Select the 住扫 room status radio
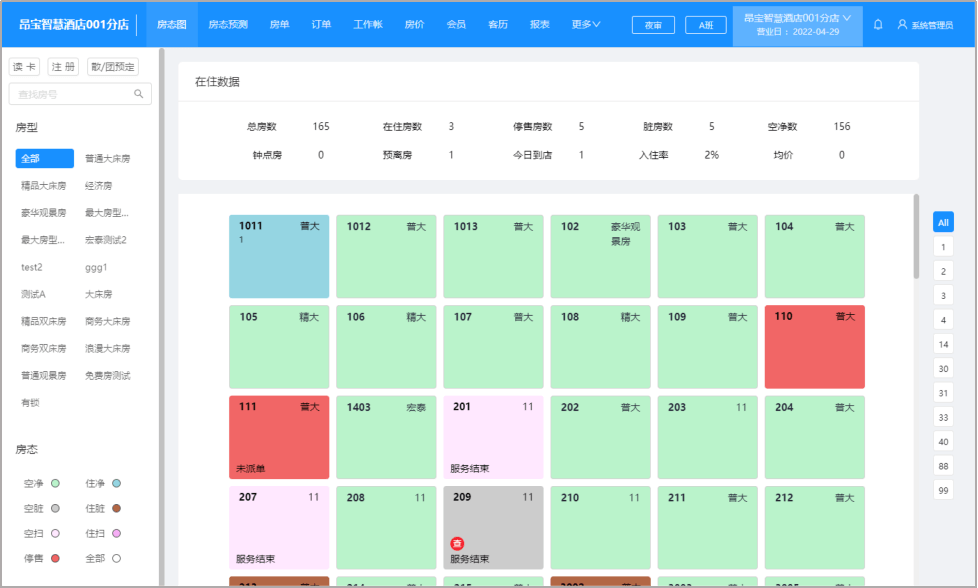The height and width of the screenshot is (588, 978). pyautogui.click(x=117, y=533)
